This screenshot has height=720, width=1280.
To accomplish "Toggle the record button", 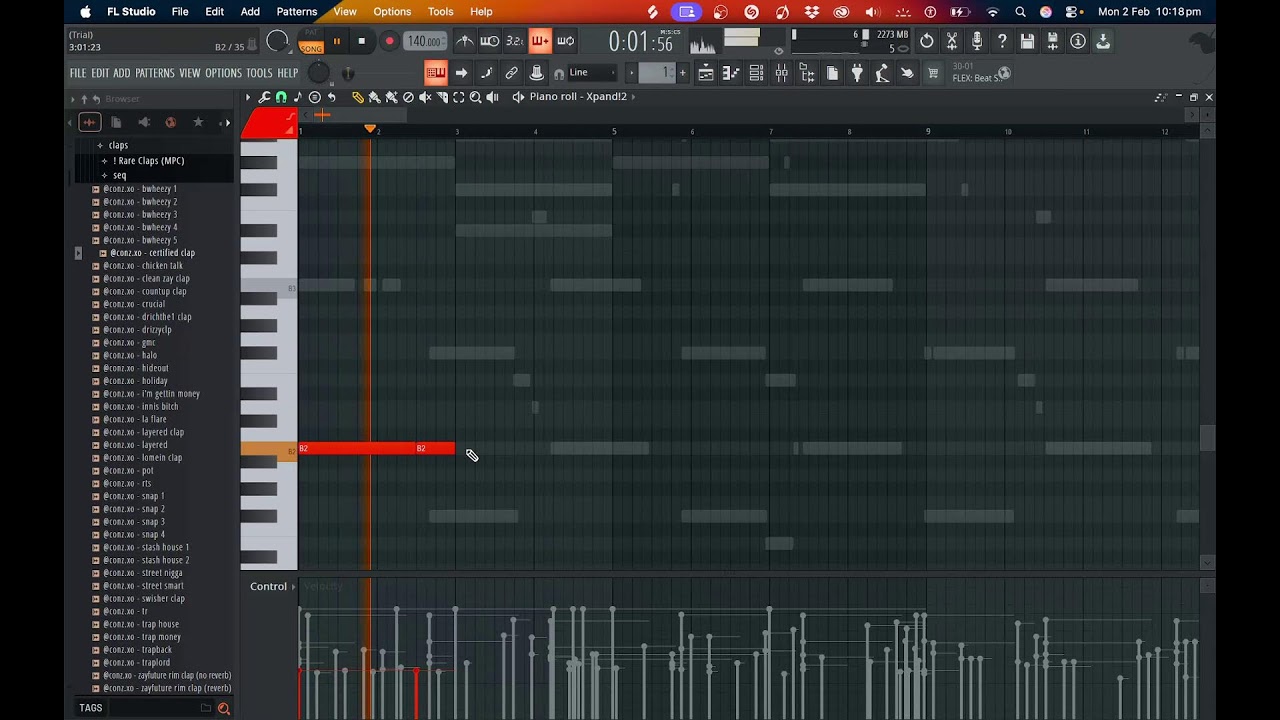I will point(389,41).
